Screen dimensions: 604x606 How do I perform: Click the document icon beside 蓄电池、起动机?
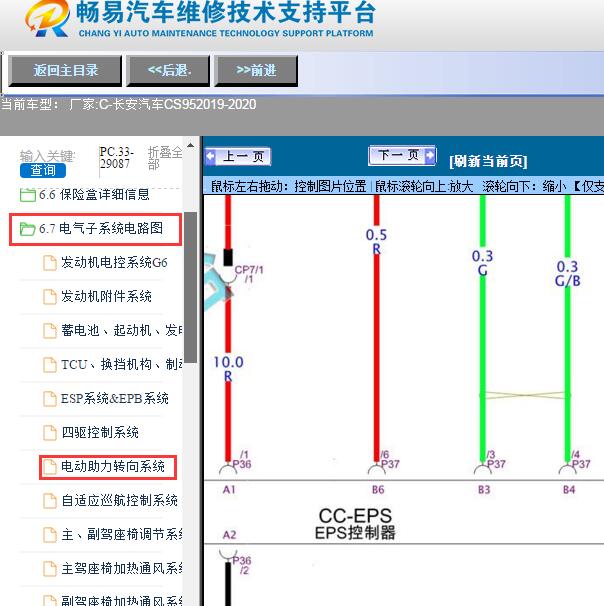[49, 331]
